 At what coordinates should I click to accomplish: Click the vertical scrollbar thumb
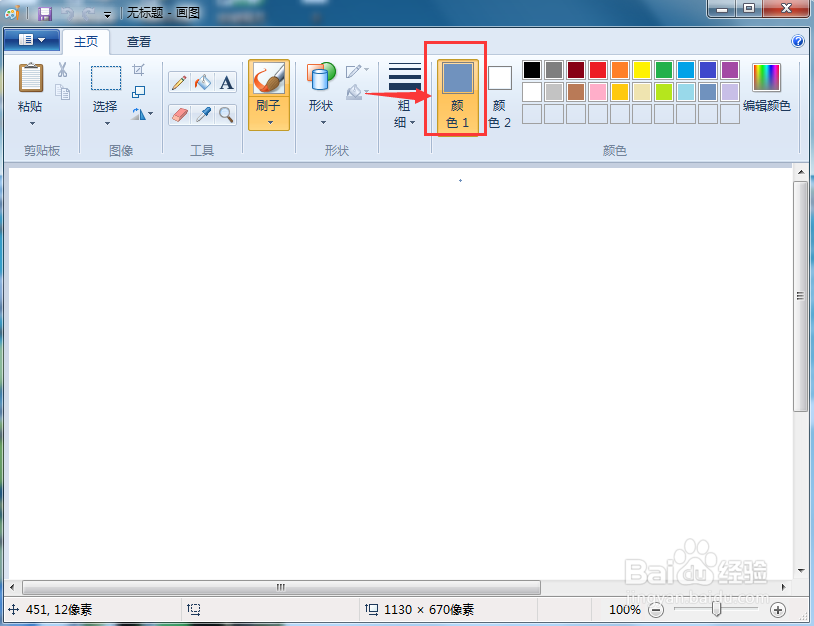[x=801, y=296]
